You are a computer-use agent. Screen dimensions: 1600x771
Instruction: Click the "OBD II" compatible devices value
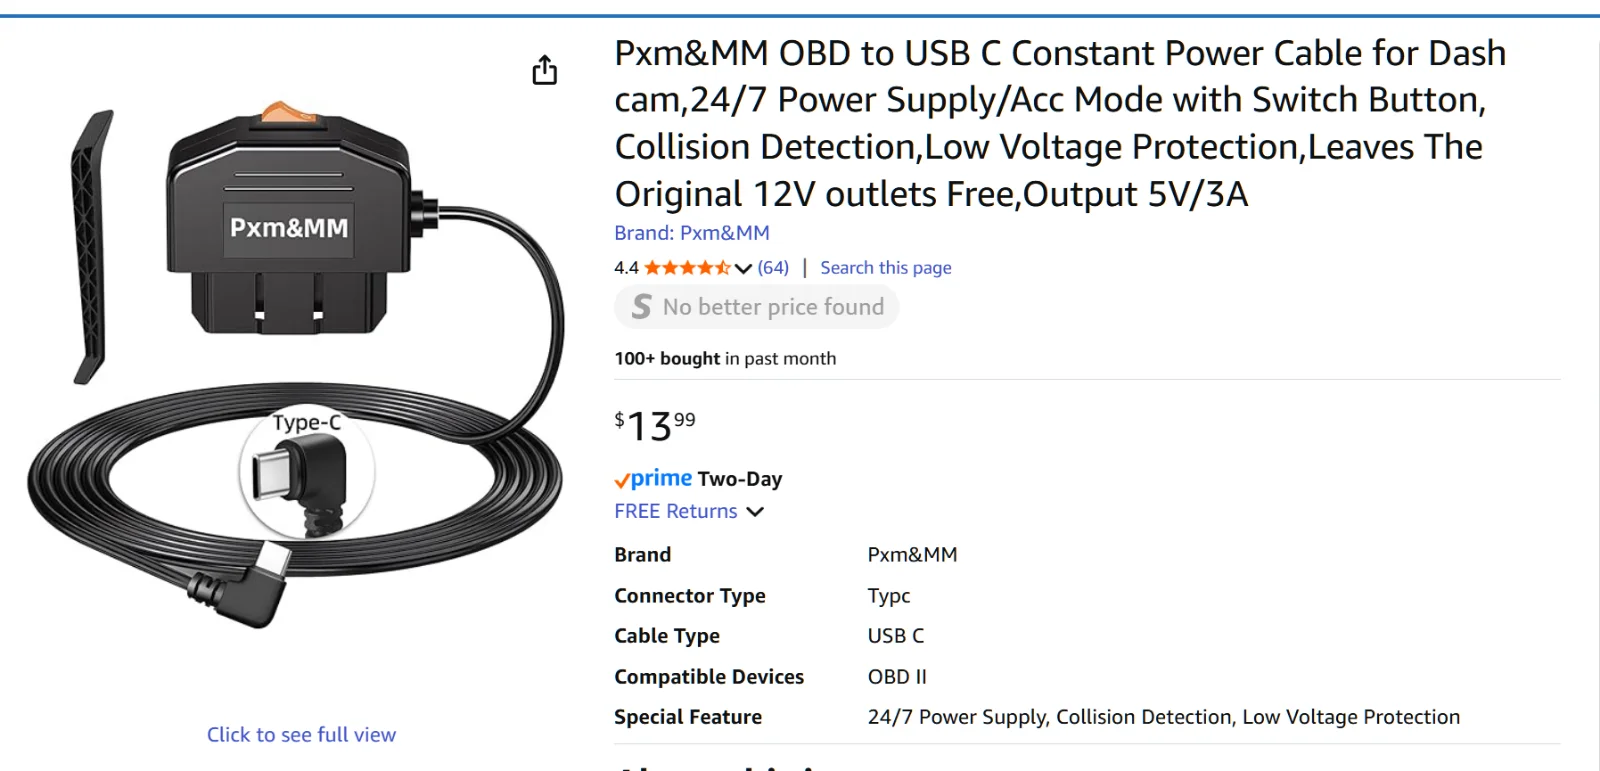coord(897,677)
